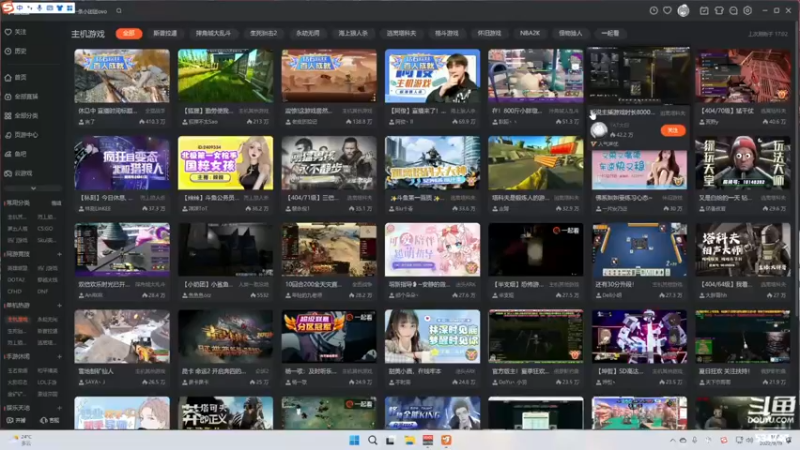Viewport: 800px width, 450px height.
Task: Open 全部直播 in left sidebar
Action: pos(21,96)
